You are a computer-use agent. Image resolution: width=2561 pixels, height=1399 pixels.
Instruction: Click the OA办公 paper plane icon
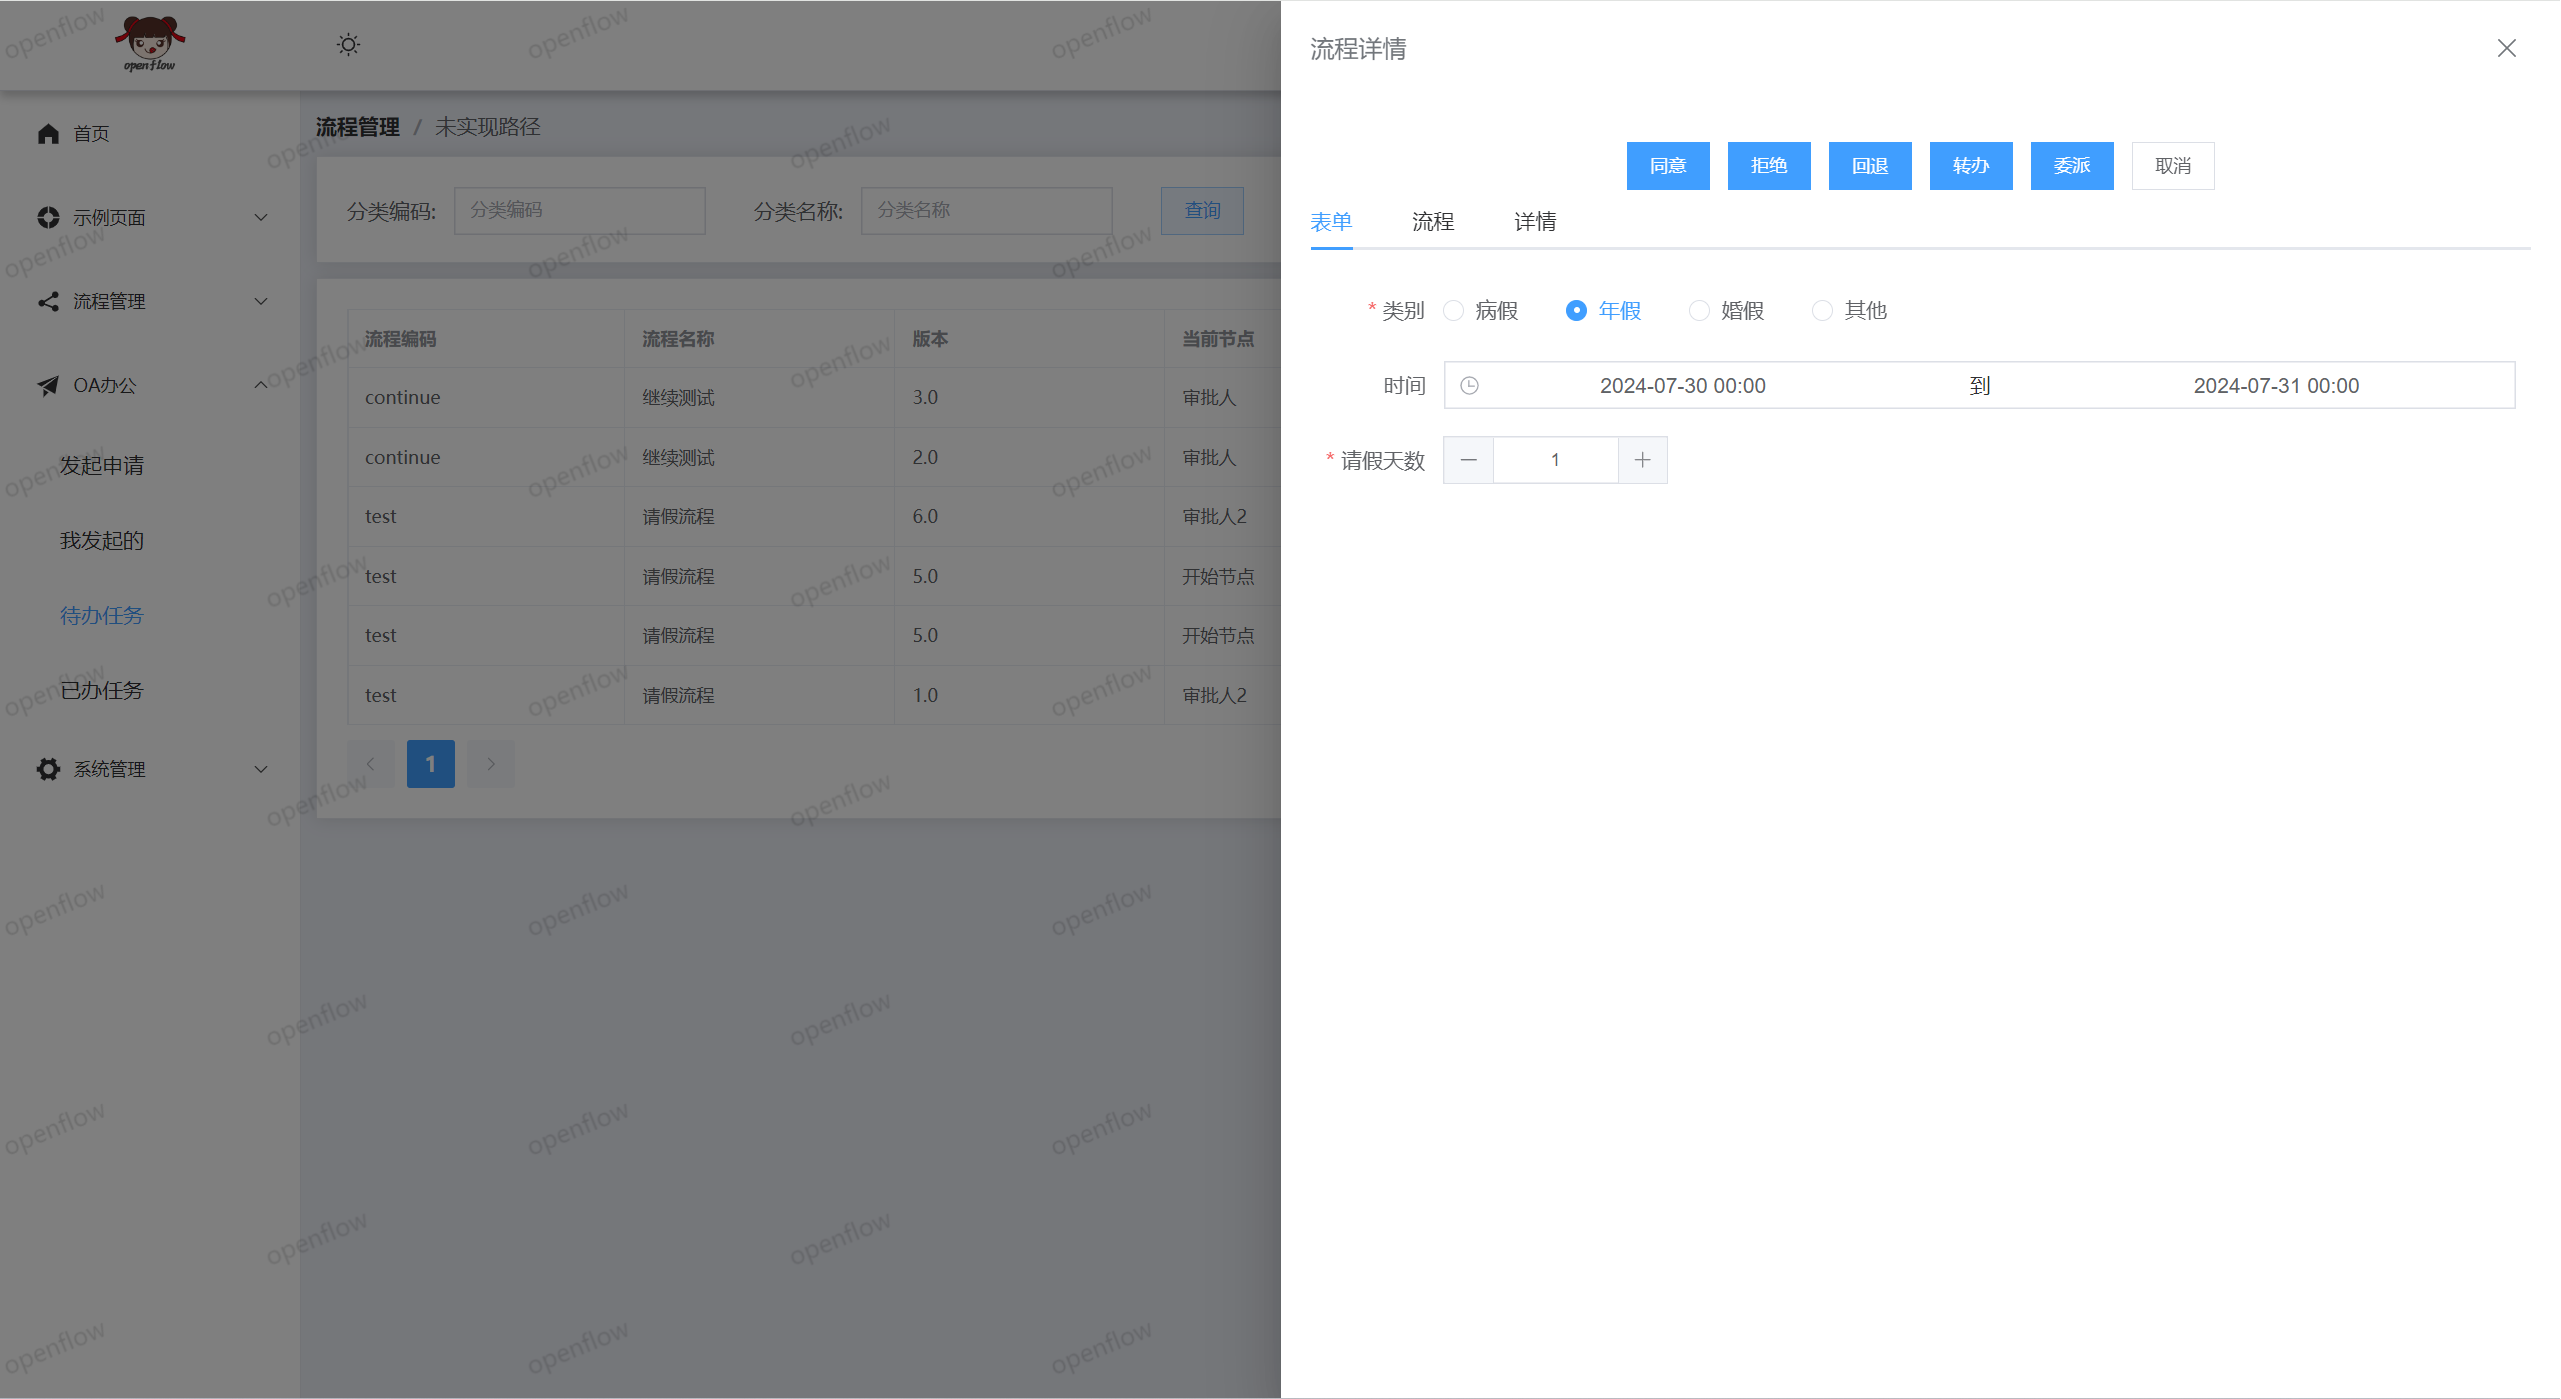point(48,385)
